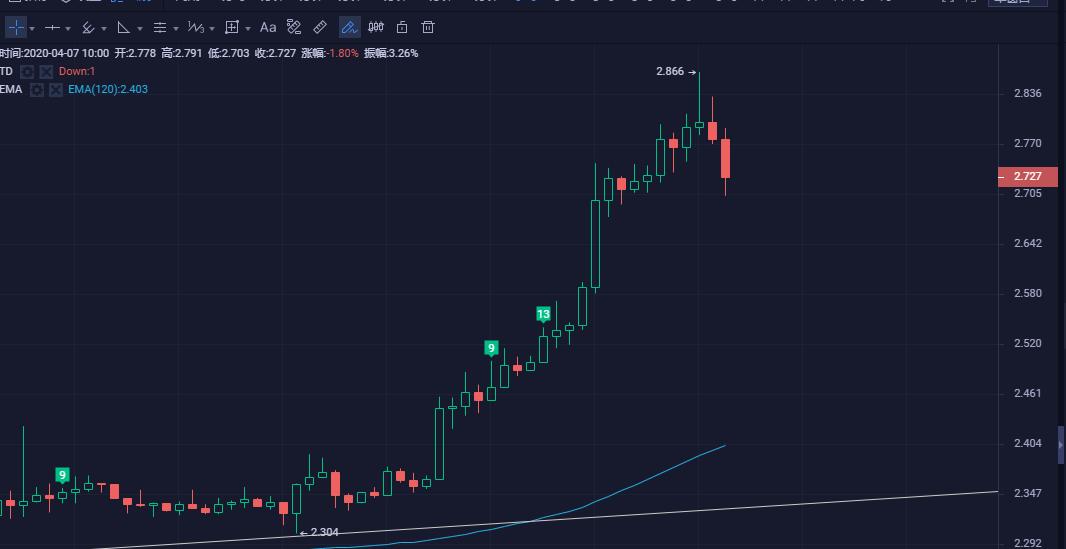Toggle the lock drawings icon

(402, 27)
